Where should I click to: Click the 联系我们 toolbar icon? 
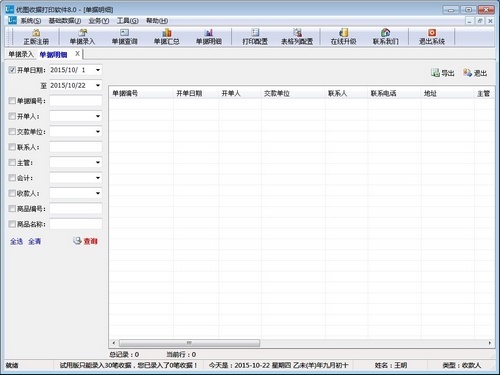386,37
